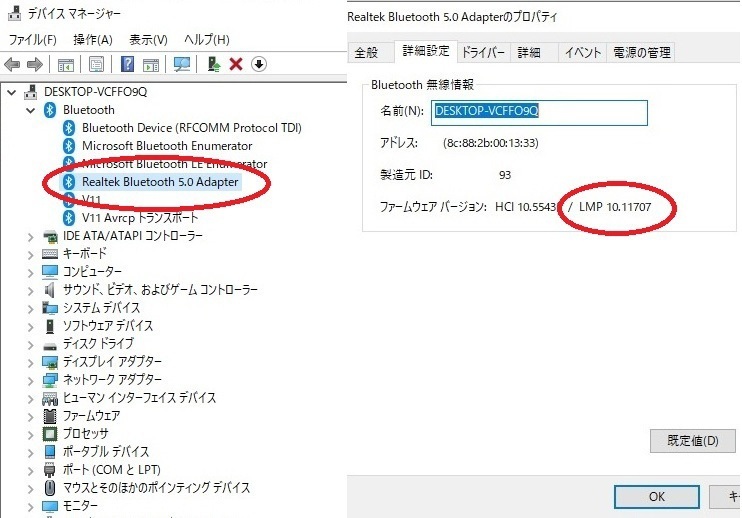Click the Update driver toolbar icon
Viewport: 742px width, 518px height.
pyautogui.click(x=214, y=64)
